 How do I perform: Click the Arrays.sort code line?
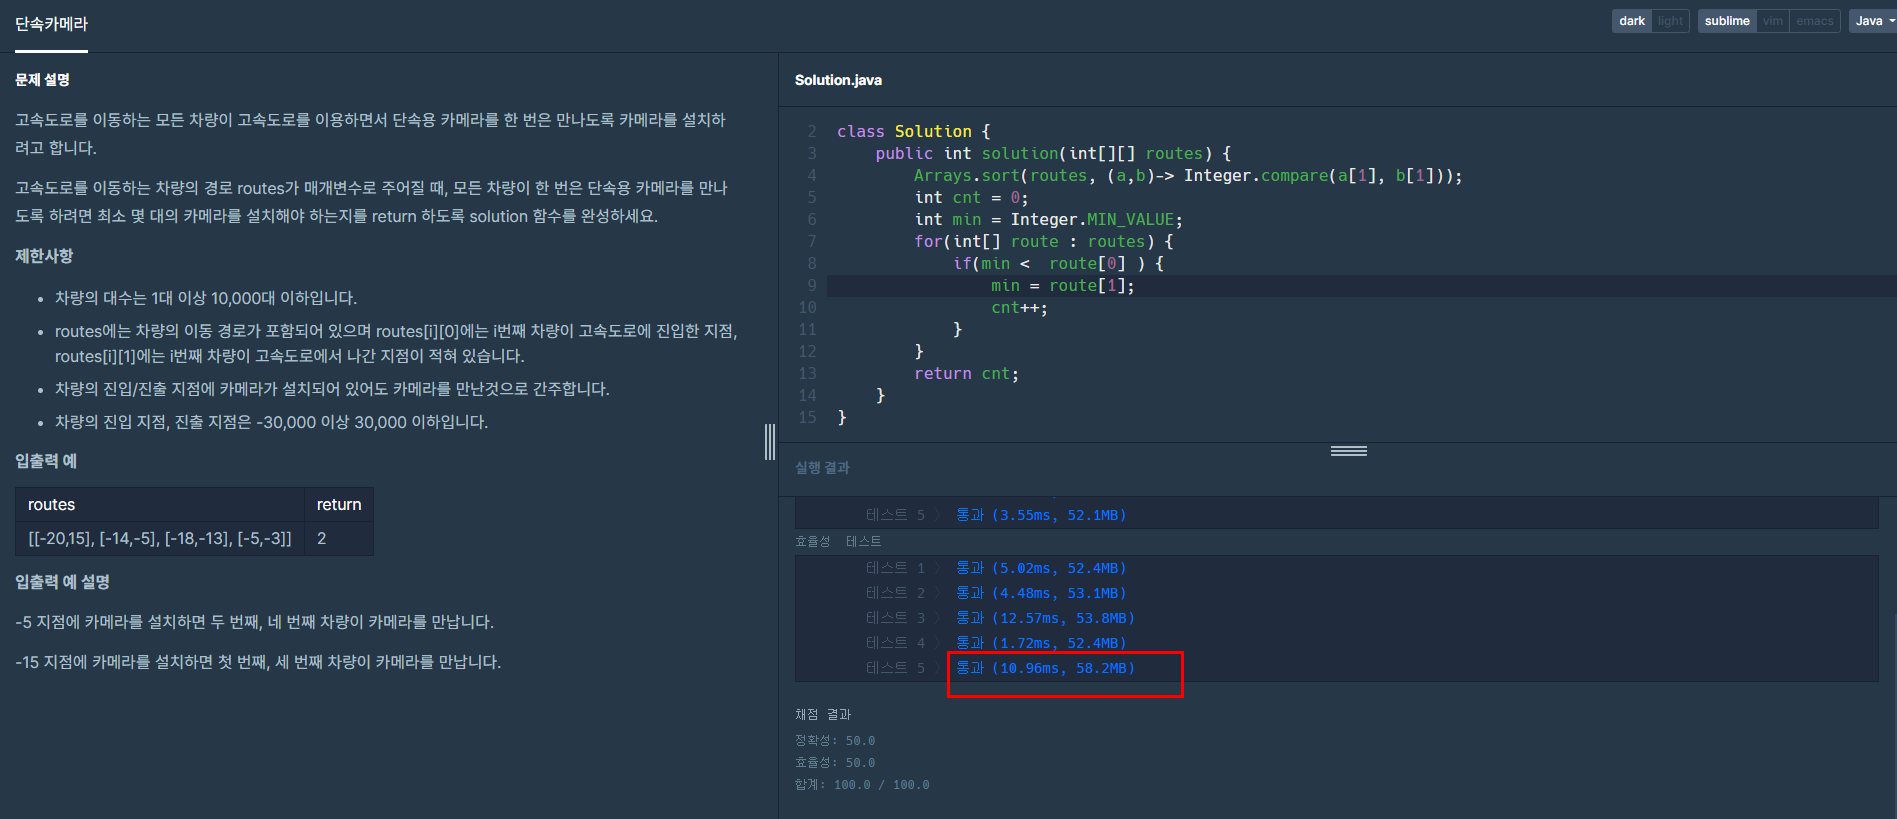point(1187,176)
